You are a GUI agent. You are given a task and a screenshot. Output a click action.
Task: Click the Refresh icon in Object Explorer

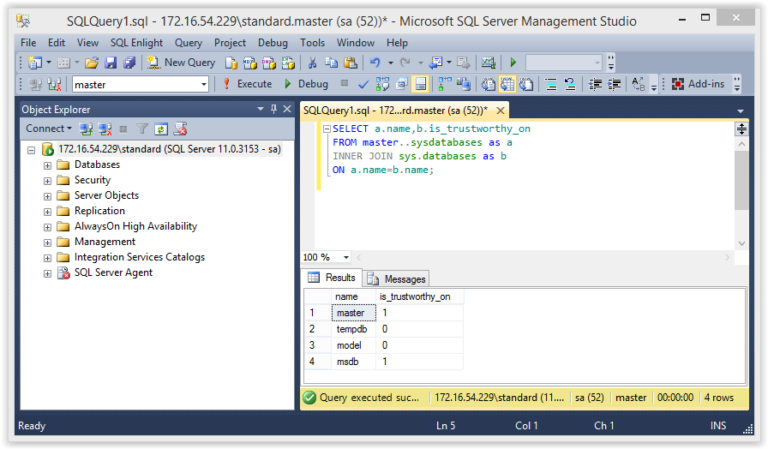(x=161, y=129)
